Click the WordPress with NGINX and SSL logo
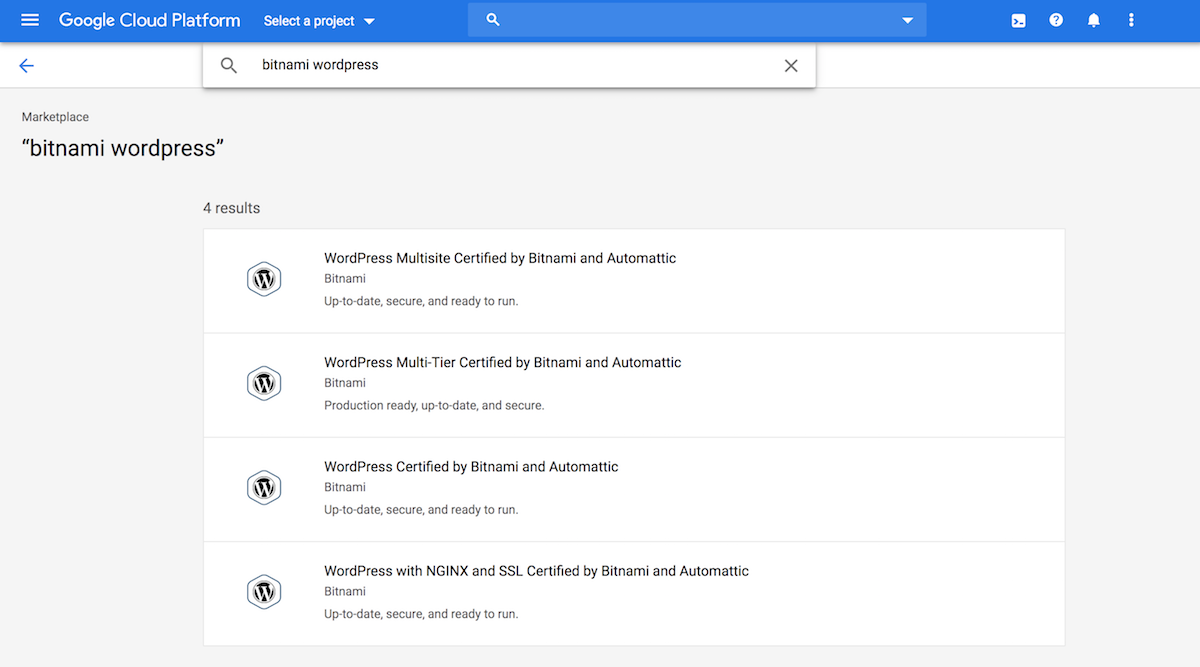 click(264, 592)
